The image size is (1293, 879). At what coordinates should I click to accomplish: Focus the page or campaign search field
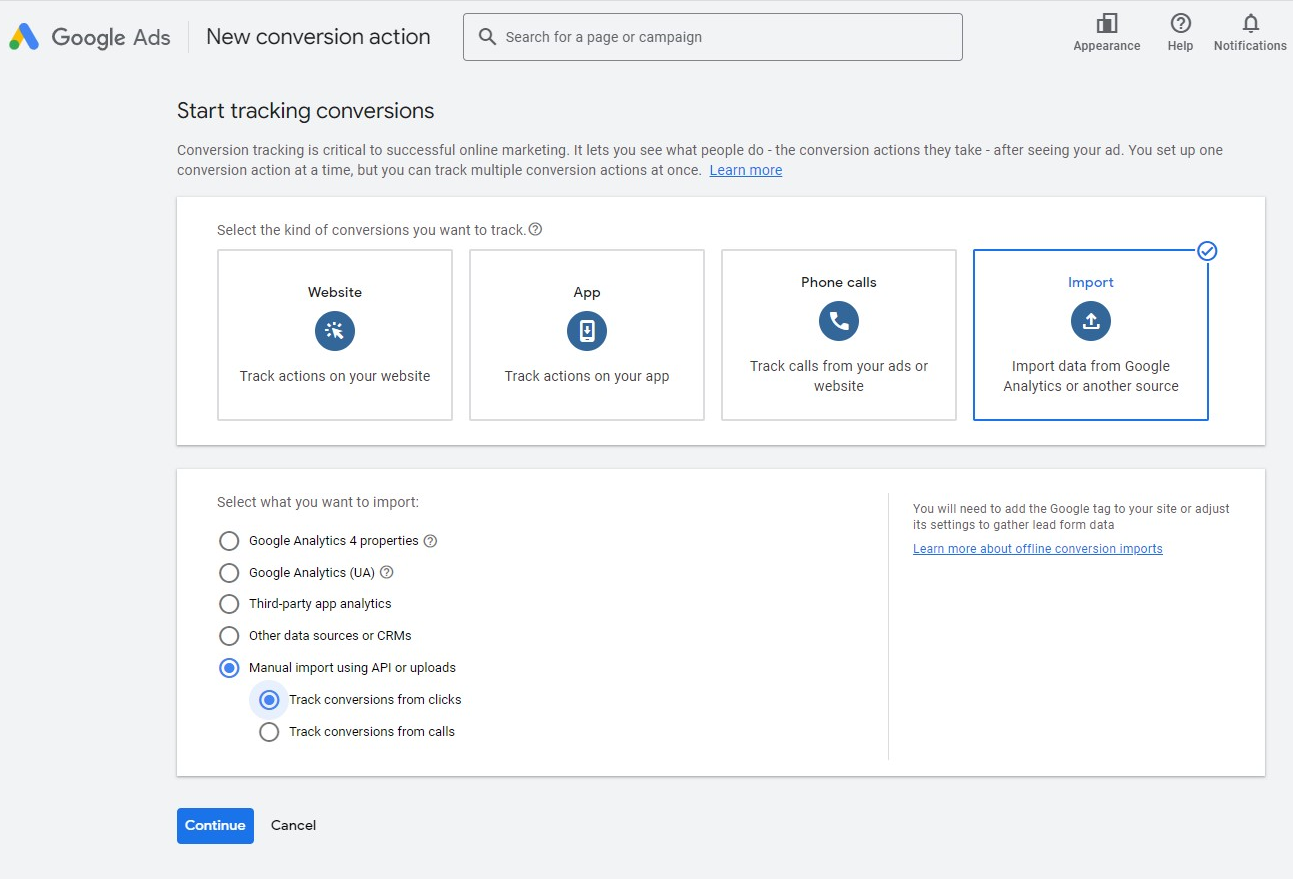pos(712,37)
